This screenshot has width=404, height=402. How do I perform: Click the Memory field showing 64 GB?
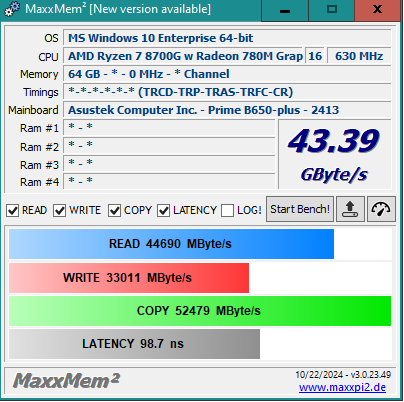(x=227, y=74)
